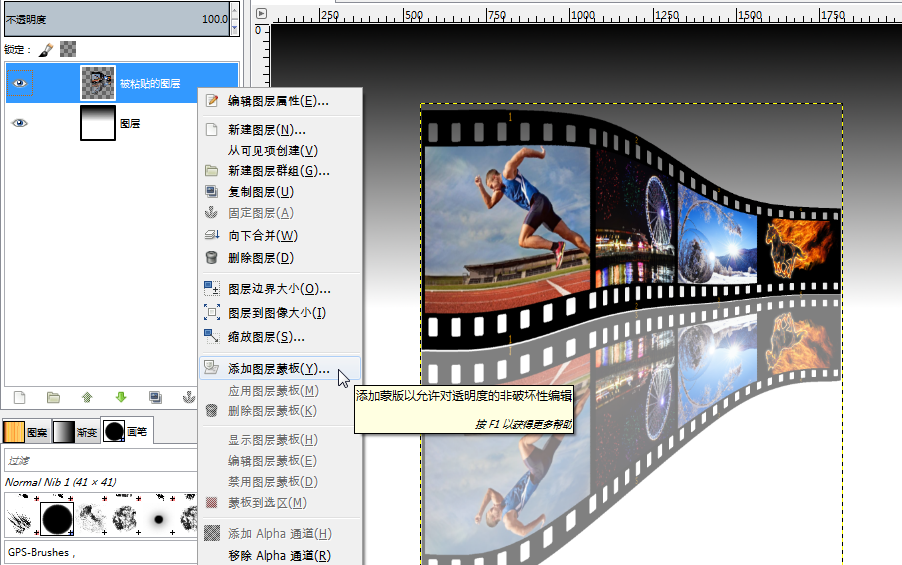Toggle lock alpha channel checkerboard icon
The width and height of the screenshot is (902, 565).
coord(68,49)
